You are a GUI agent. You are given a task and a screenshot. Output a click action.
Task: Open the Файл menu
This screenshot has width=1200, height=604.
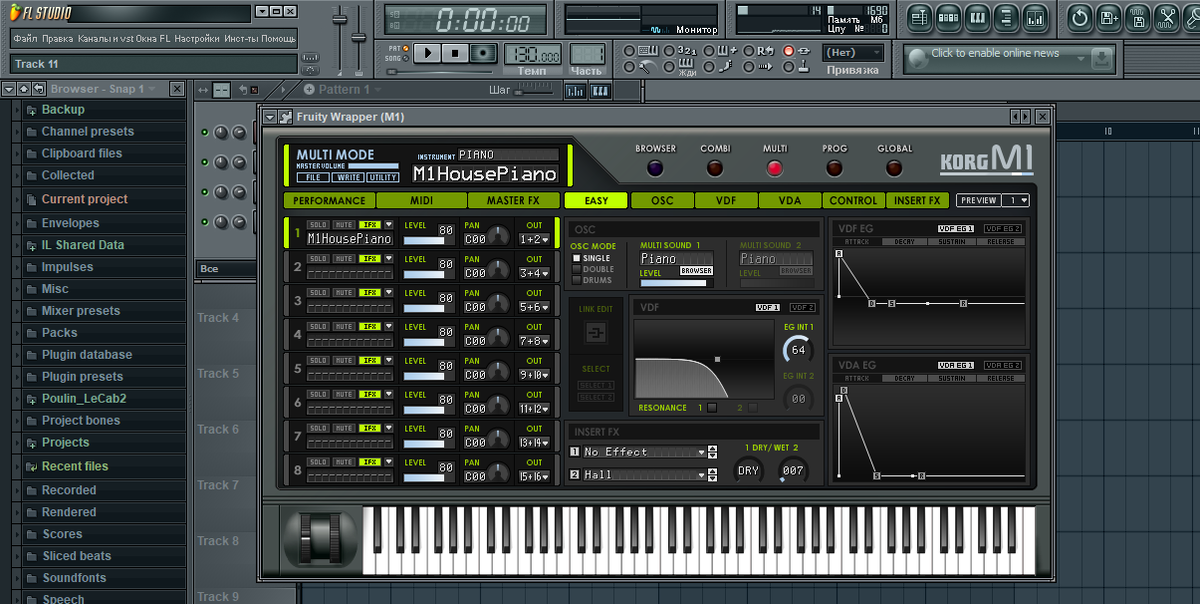click(x=24, y=37)
